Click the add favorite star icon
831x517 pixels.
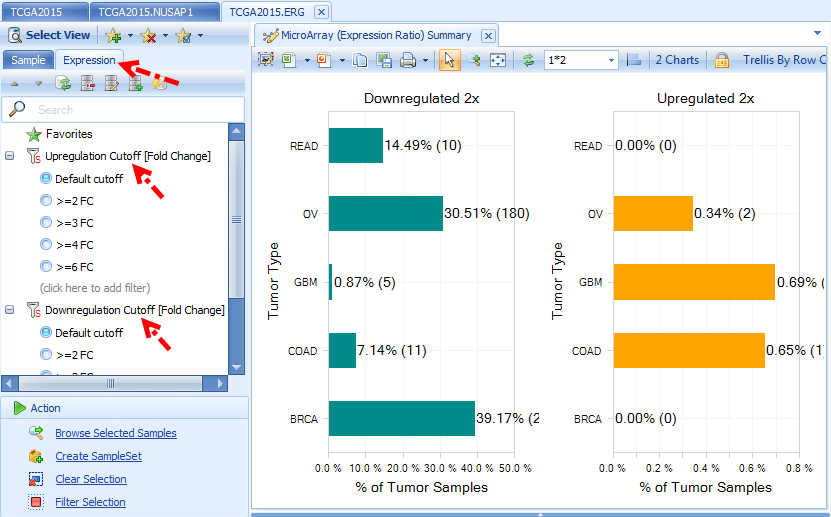pyautogui.click(x=113, y=35)
